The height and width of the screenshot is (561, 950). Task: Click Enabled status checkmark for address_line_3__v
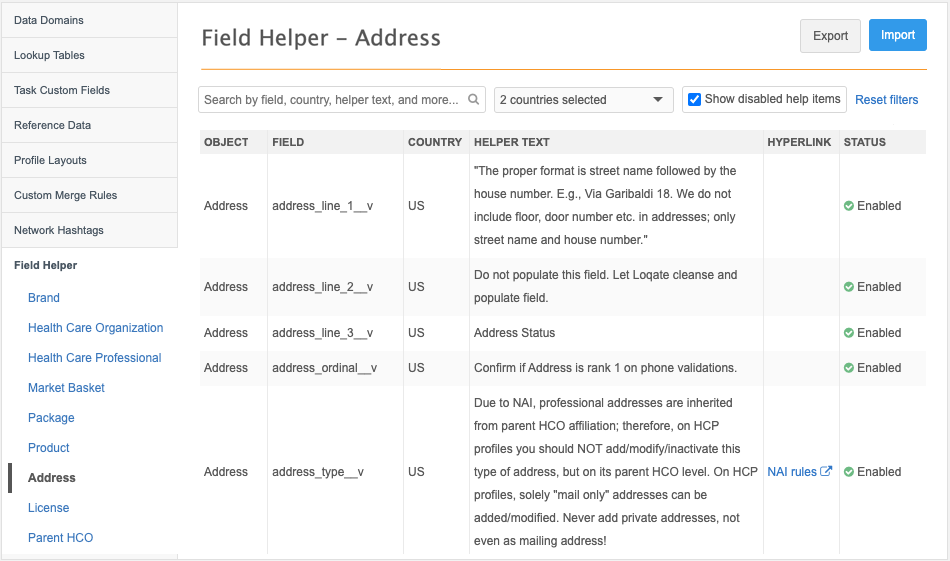[x=848, y=333]
